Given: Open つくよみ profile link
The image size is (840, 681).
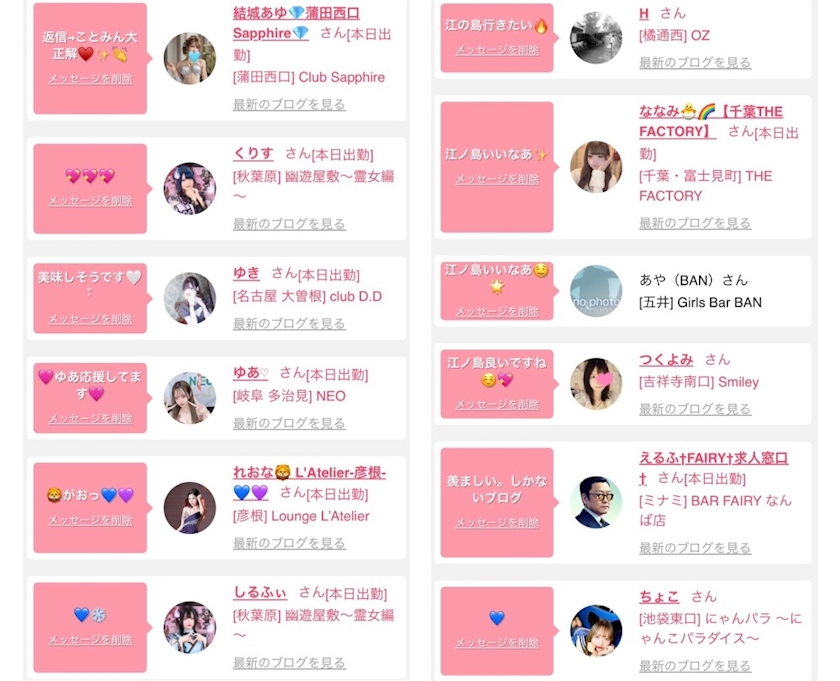Looking at the screenshot, I should 666,360.
